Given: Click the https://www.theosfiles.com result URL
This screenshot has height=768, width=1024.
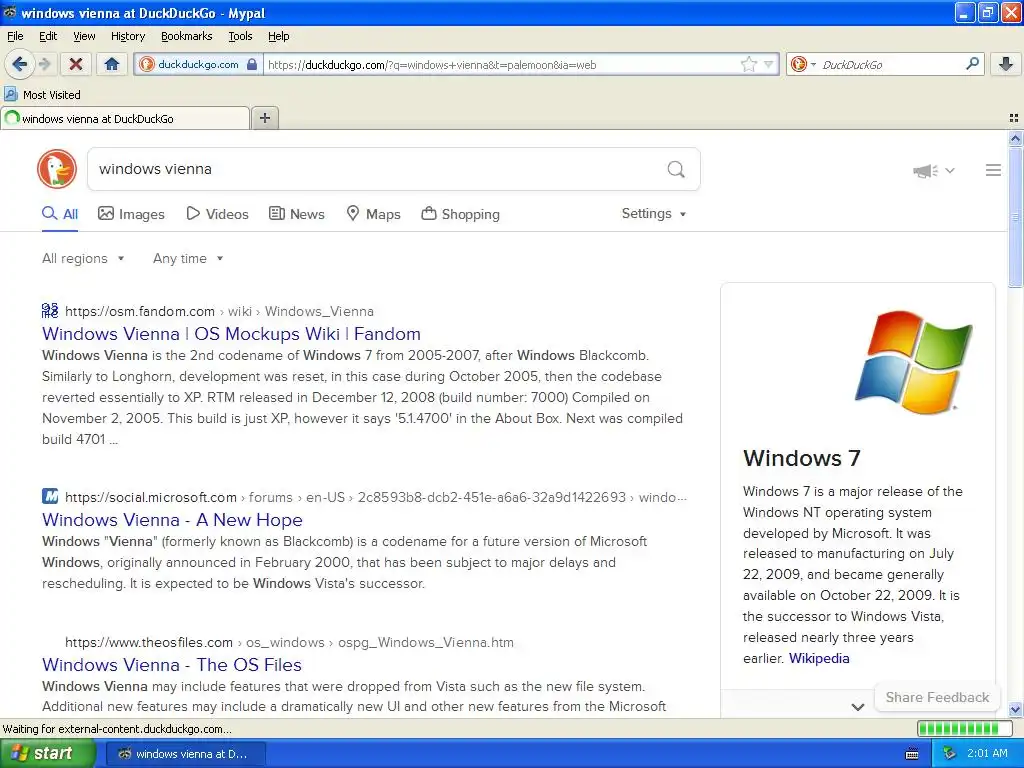Looking at the screenshot, I should tap(149, 643).
